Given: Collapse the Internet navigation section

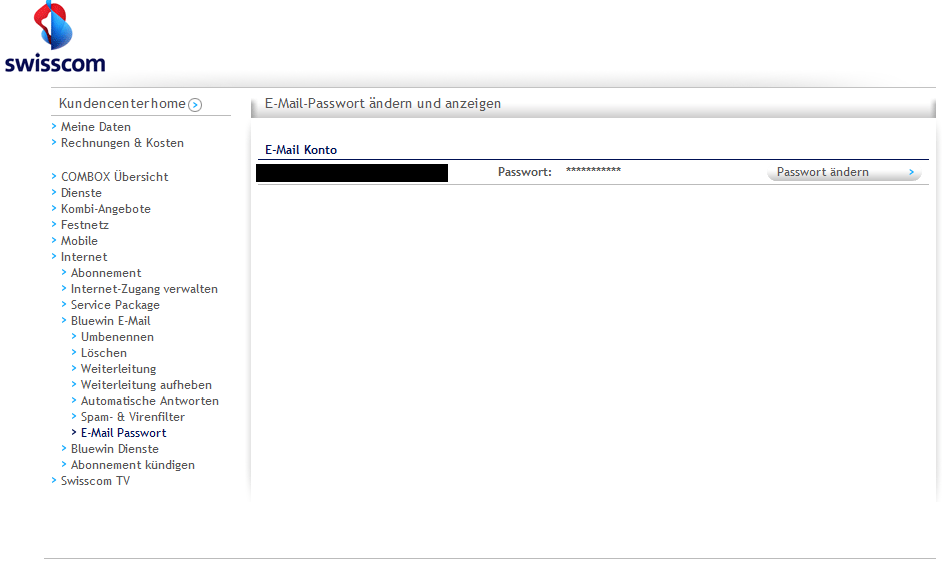Looking at the screenshot, I should [x=83, y=257].
